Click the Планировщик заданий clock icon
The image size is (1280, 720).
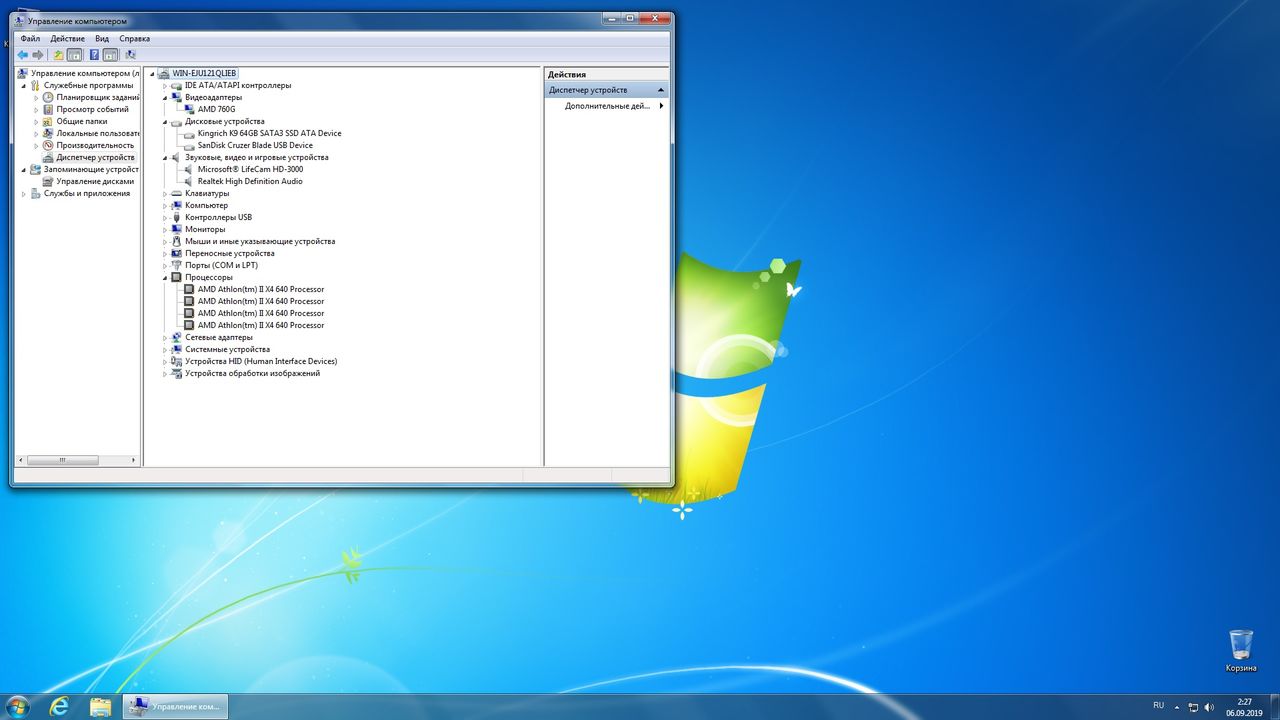48,97
